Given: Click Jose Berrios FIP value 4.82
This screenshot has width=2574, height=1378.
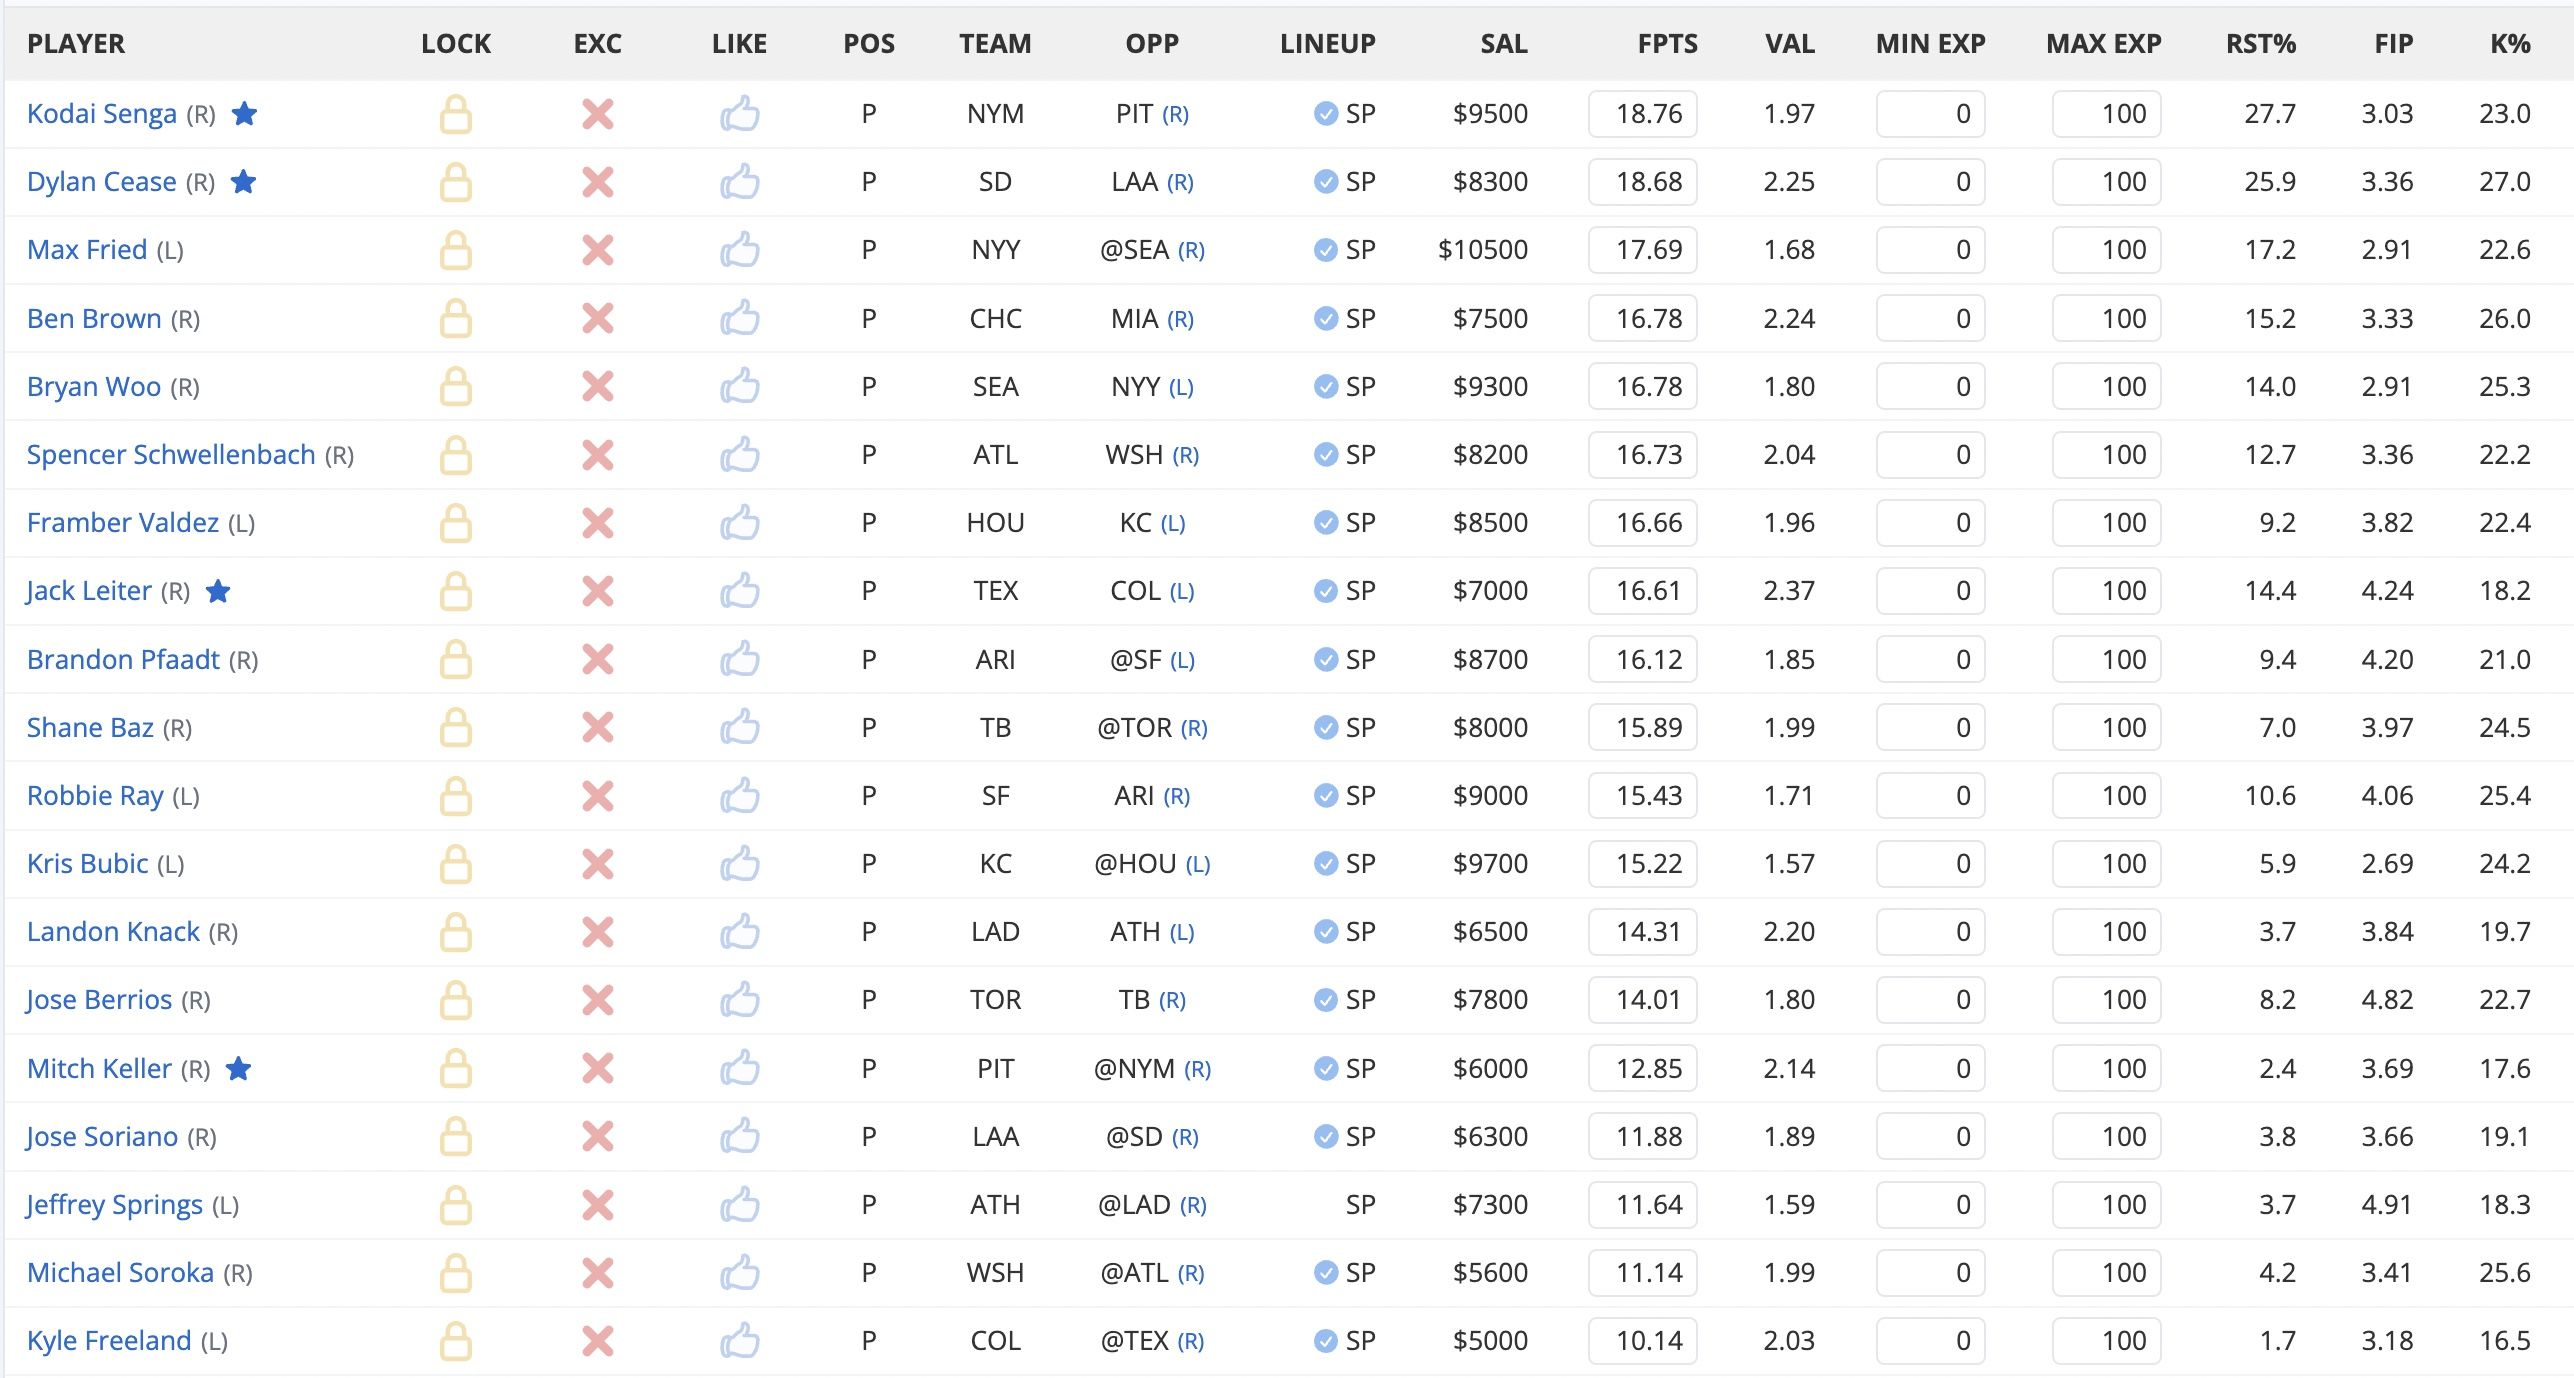Looking at the screenshot, I should [x=2387, y=1000].
